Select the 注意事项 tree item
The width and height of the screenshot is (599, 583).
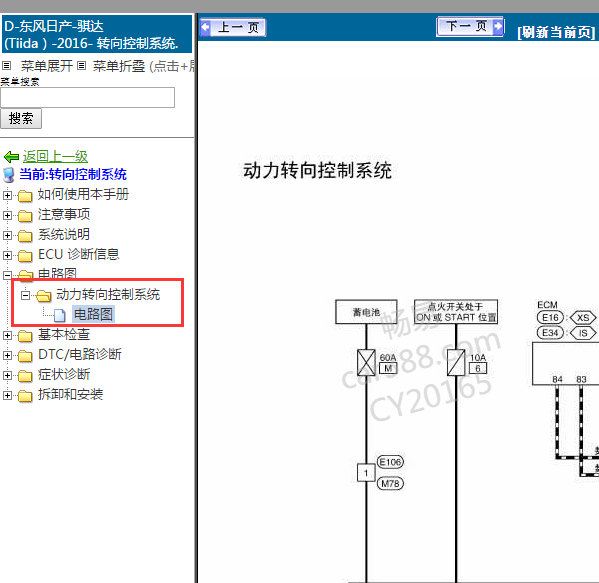64,214
